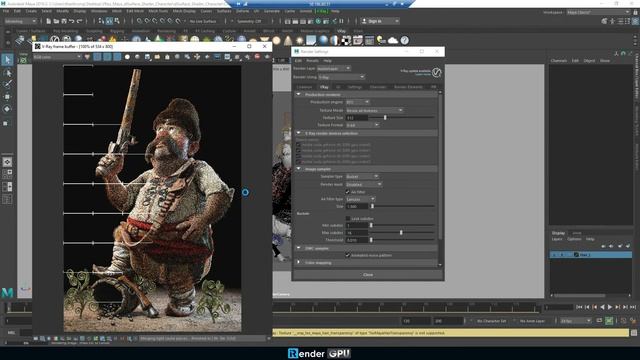
Task: Open the Channels menu in the Channel Box
Action: coord(558,60)
